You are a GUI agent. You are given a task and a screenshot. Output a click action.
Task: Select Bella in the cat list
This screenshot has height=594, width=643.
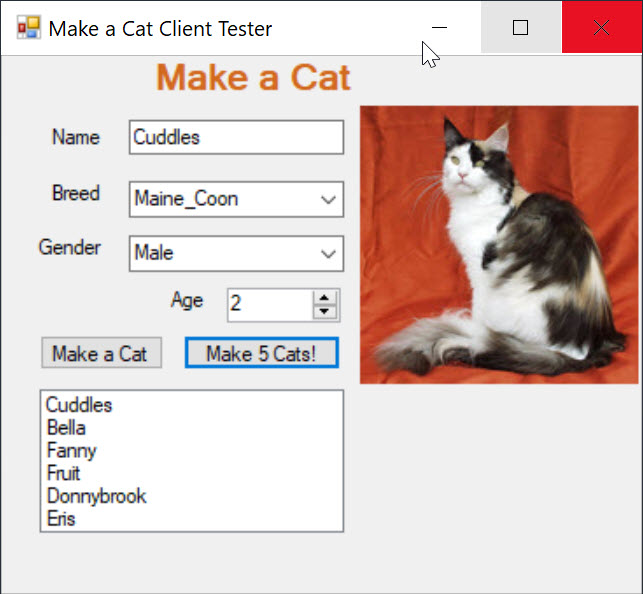66,428
